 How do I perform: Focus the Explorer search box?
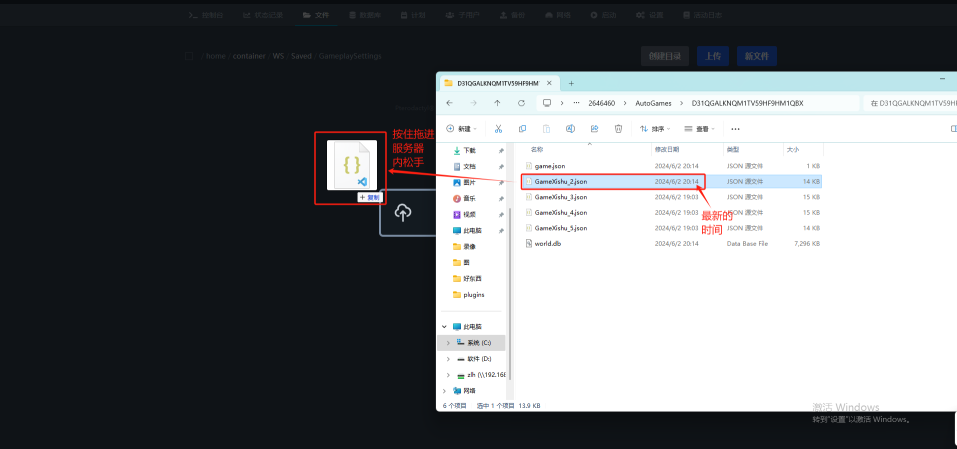tap(909, 103)
